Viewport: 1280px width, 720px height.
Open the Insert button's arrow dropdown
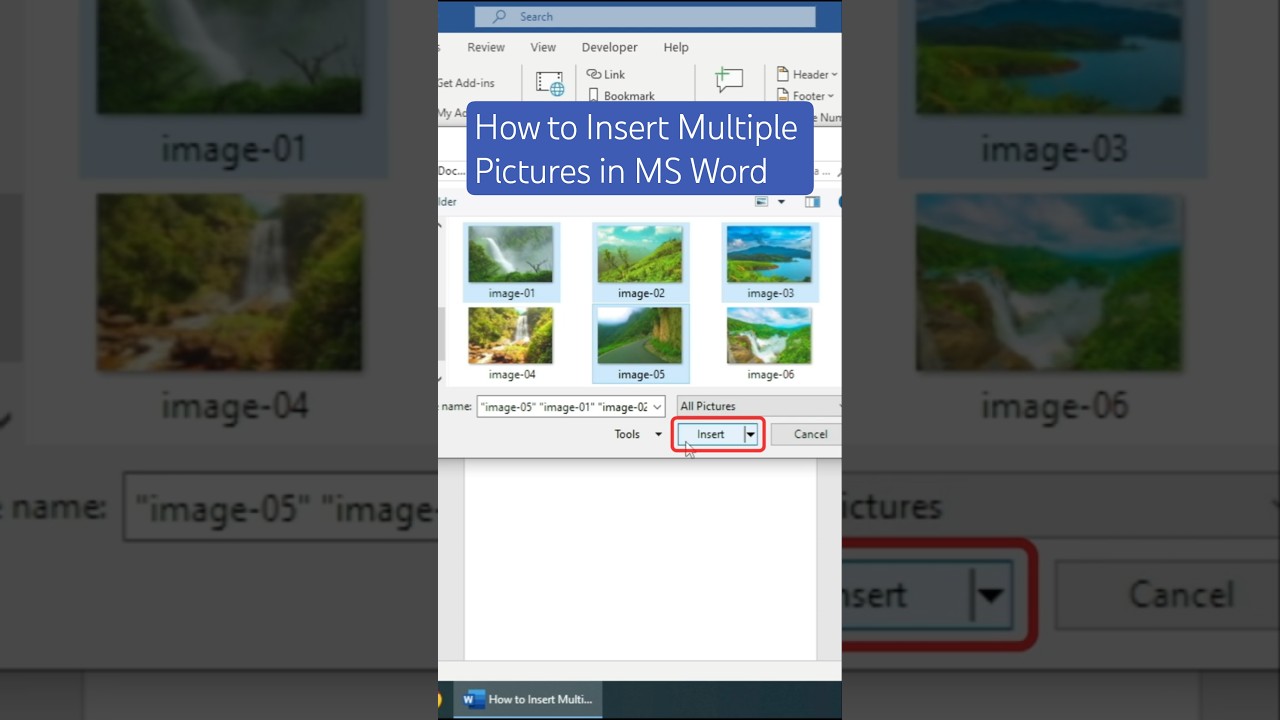tap(751, 434)
